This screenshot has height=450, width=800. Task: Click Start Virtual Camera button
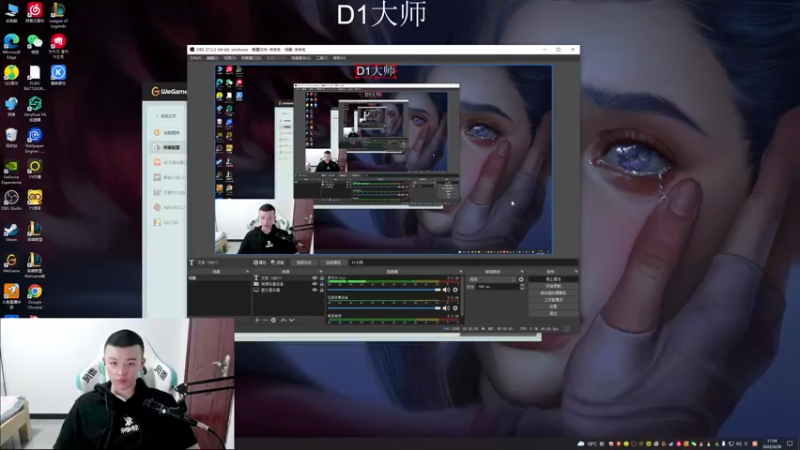(x=554, y=293)
